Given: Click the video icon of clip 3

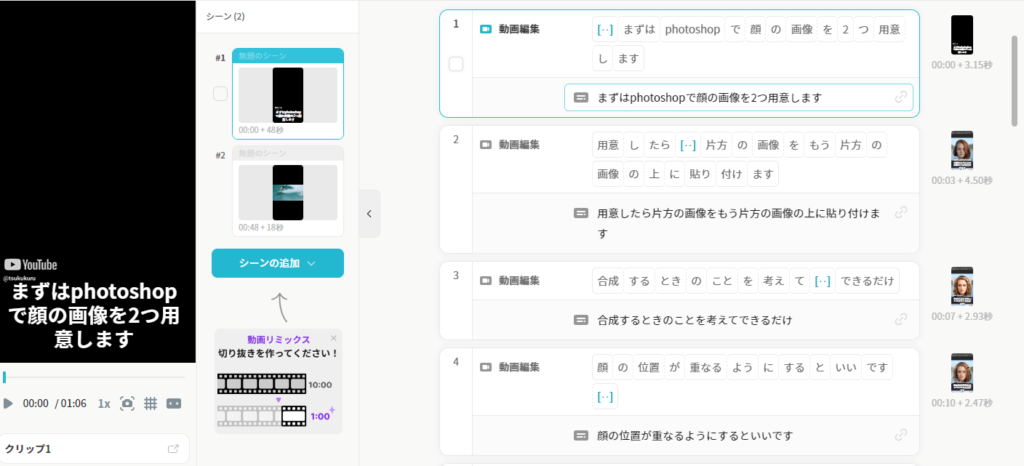Looking at the screenshot, I should pyautogui.click(x=485, y=281).
